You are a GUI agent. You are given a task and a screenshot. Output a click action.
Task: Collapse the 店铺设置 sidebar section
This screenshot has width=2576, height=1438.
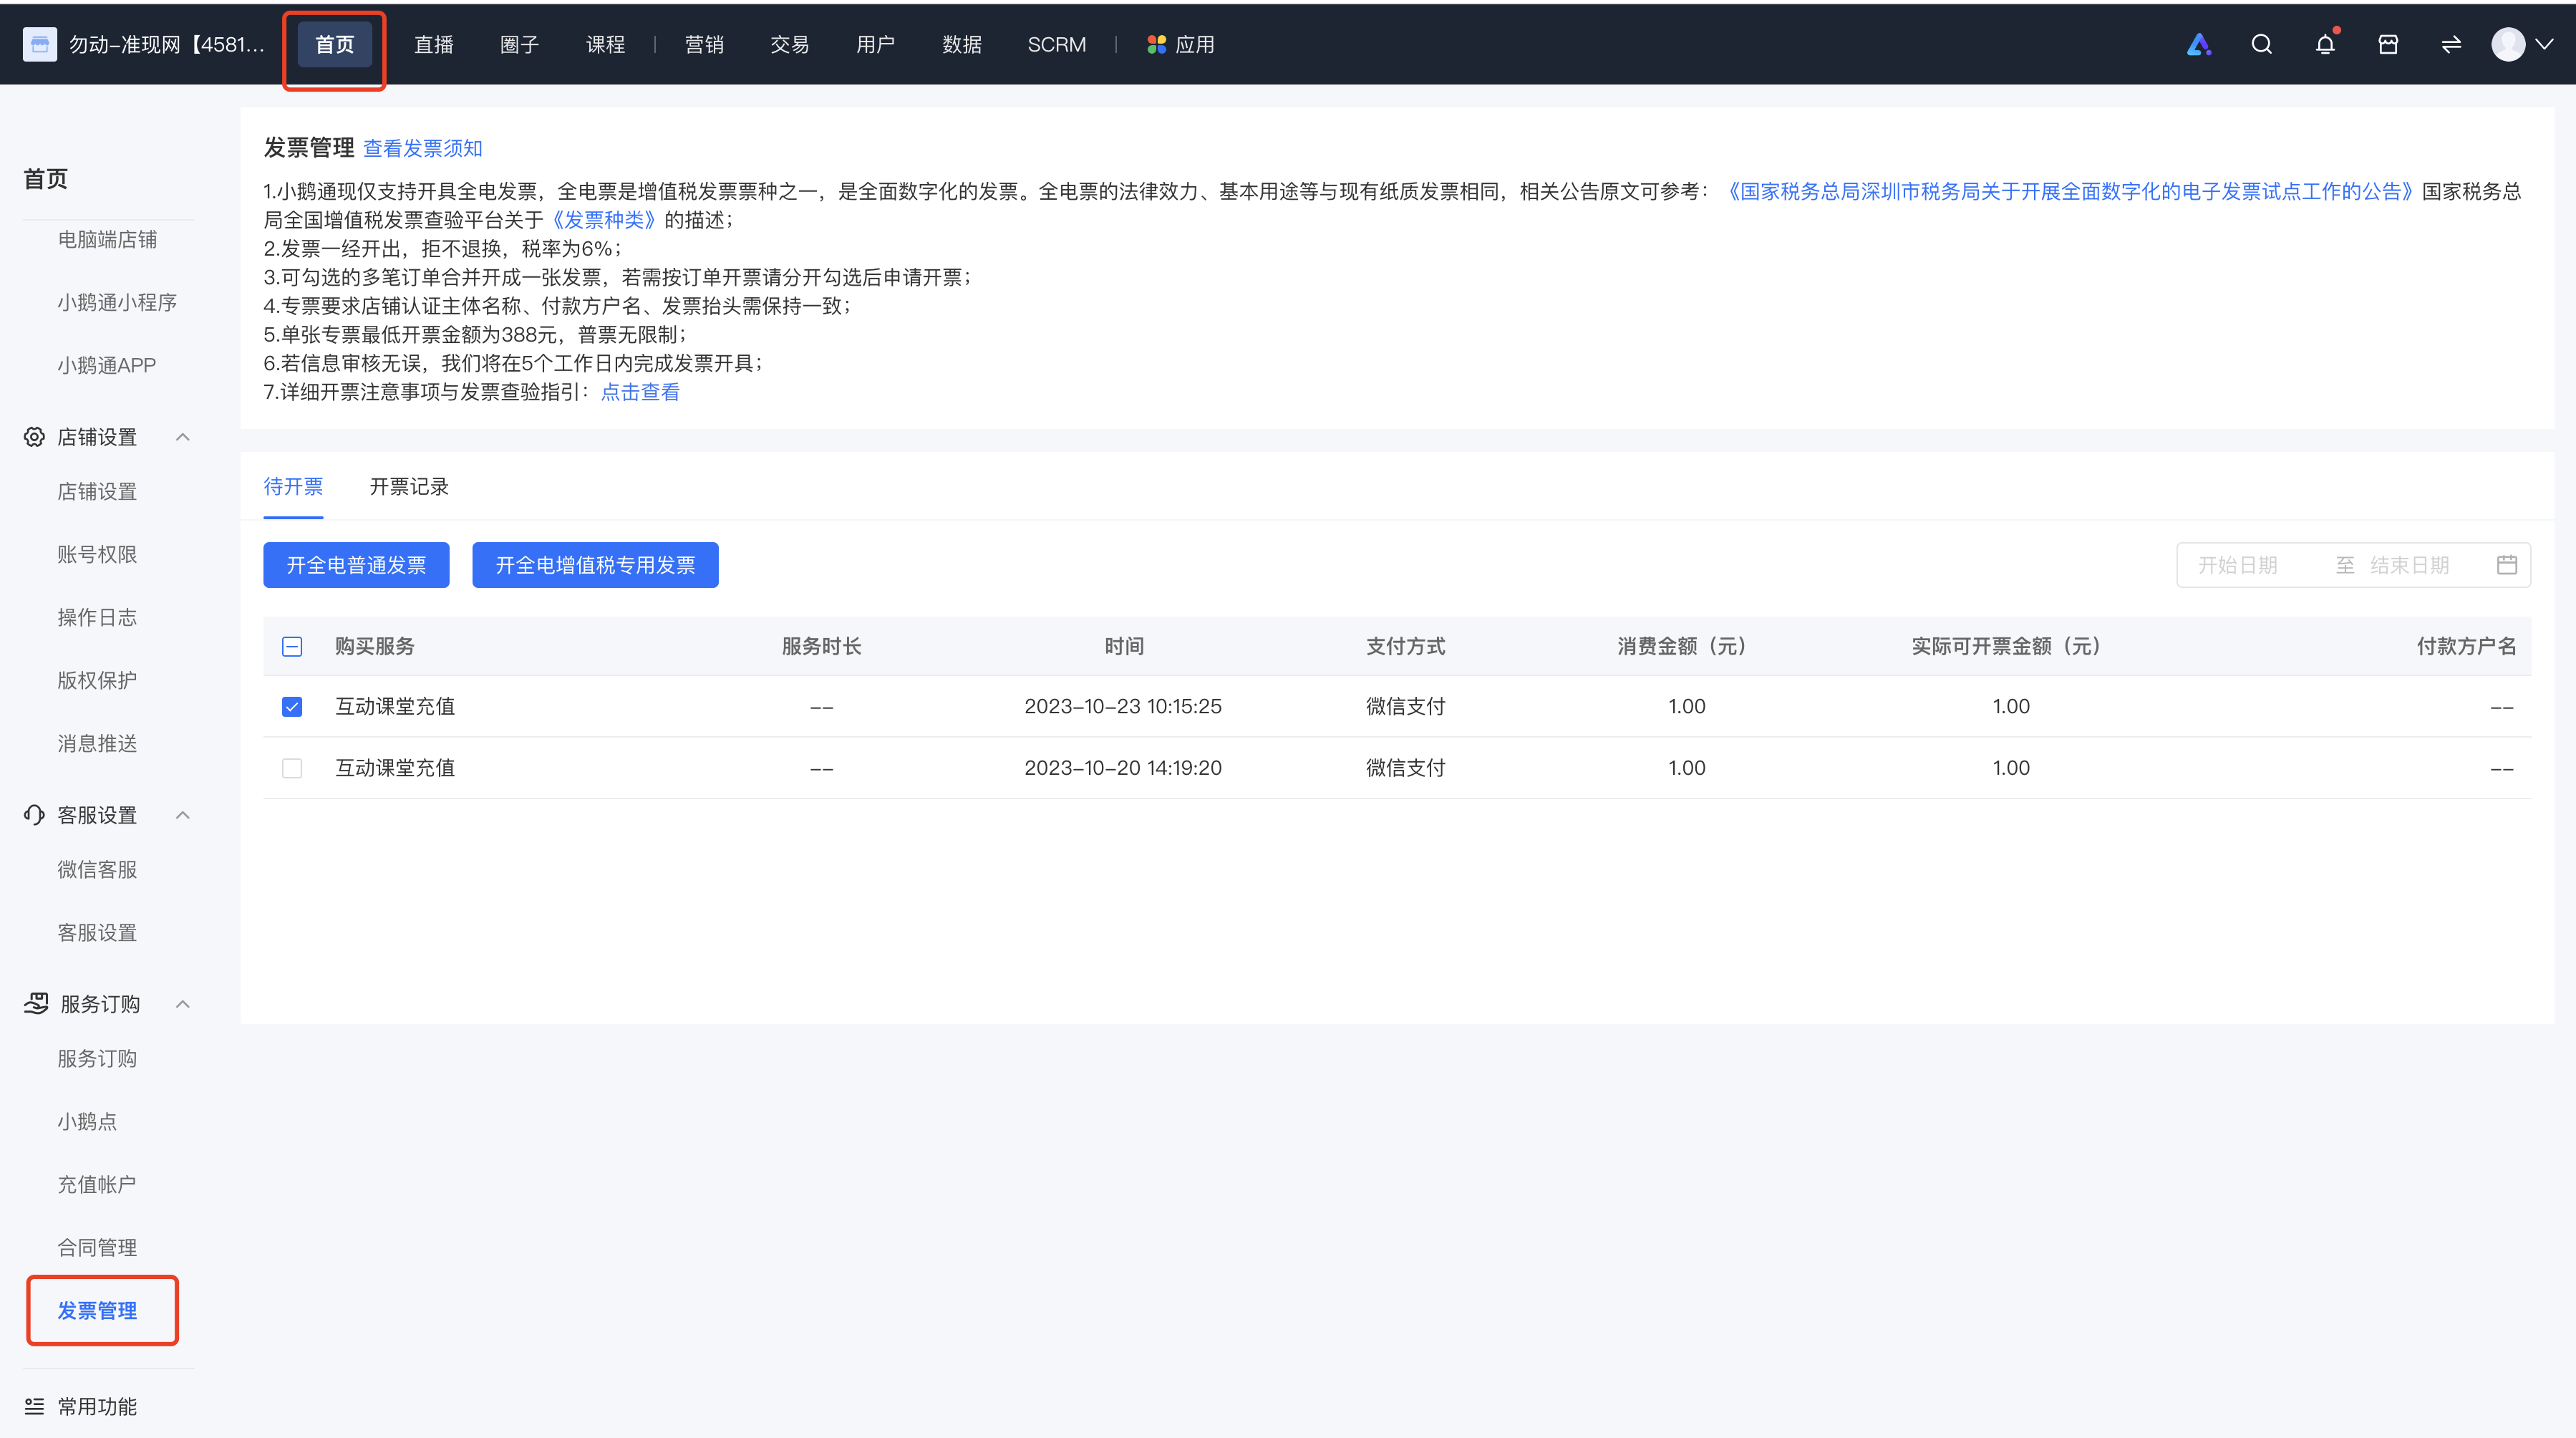coord(183,437)
